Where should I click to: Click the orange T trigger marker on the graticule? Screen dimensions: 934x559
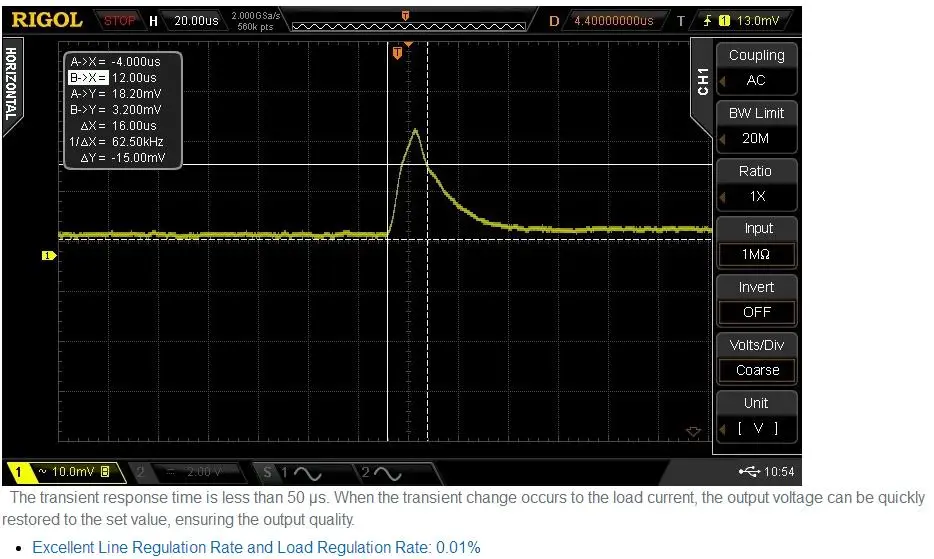(397, 54)
